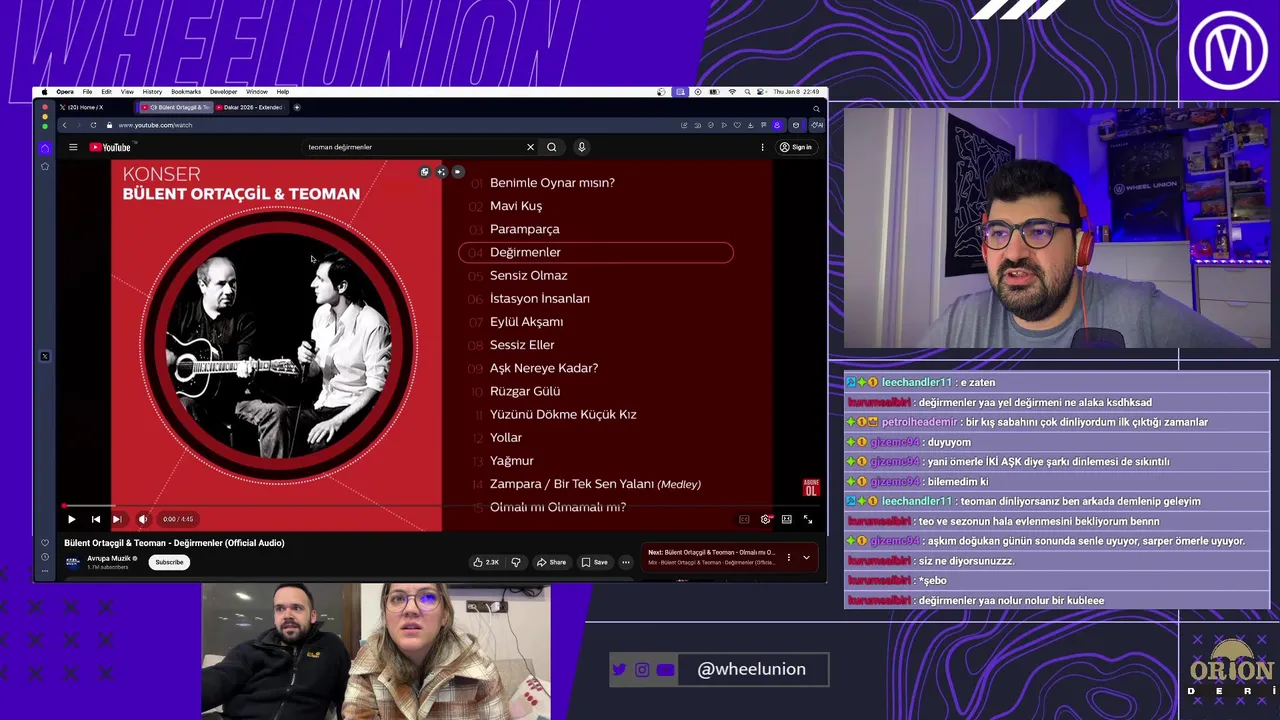Switch to the Dakar 2026 Extended tab
This screenshot has width=1280, height=720.
[x=250, y=107]
